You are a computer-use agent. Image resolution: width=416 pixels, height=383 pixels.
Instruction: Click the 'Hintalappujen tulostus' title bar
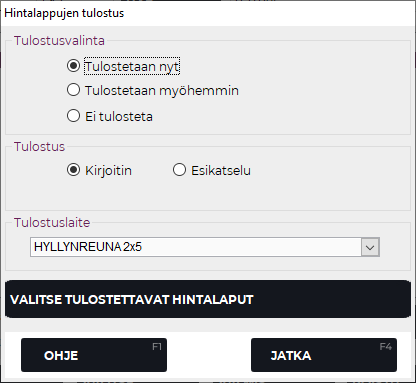click(208, 13)
